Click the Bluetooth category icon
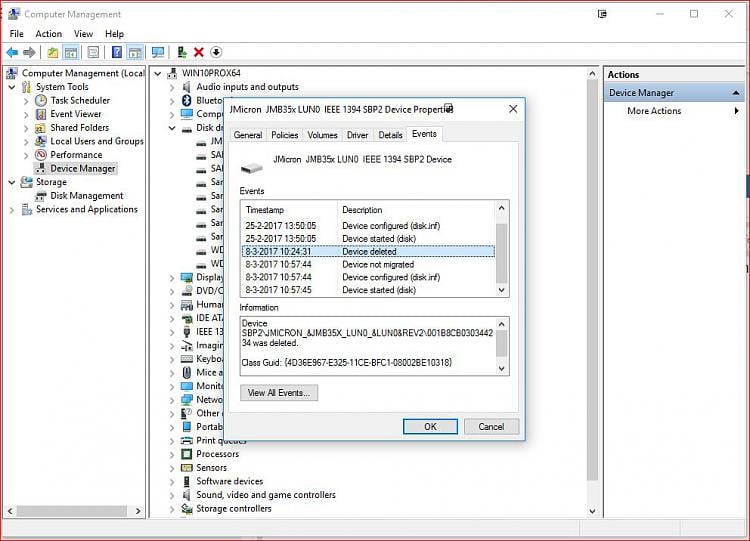The width and height of the screenshot is (750, 541). click(x=187, y=100)
